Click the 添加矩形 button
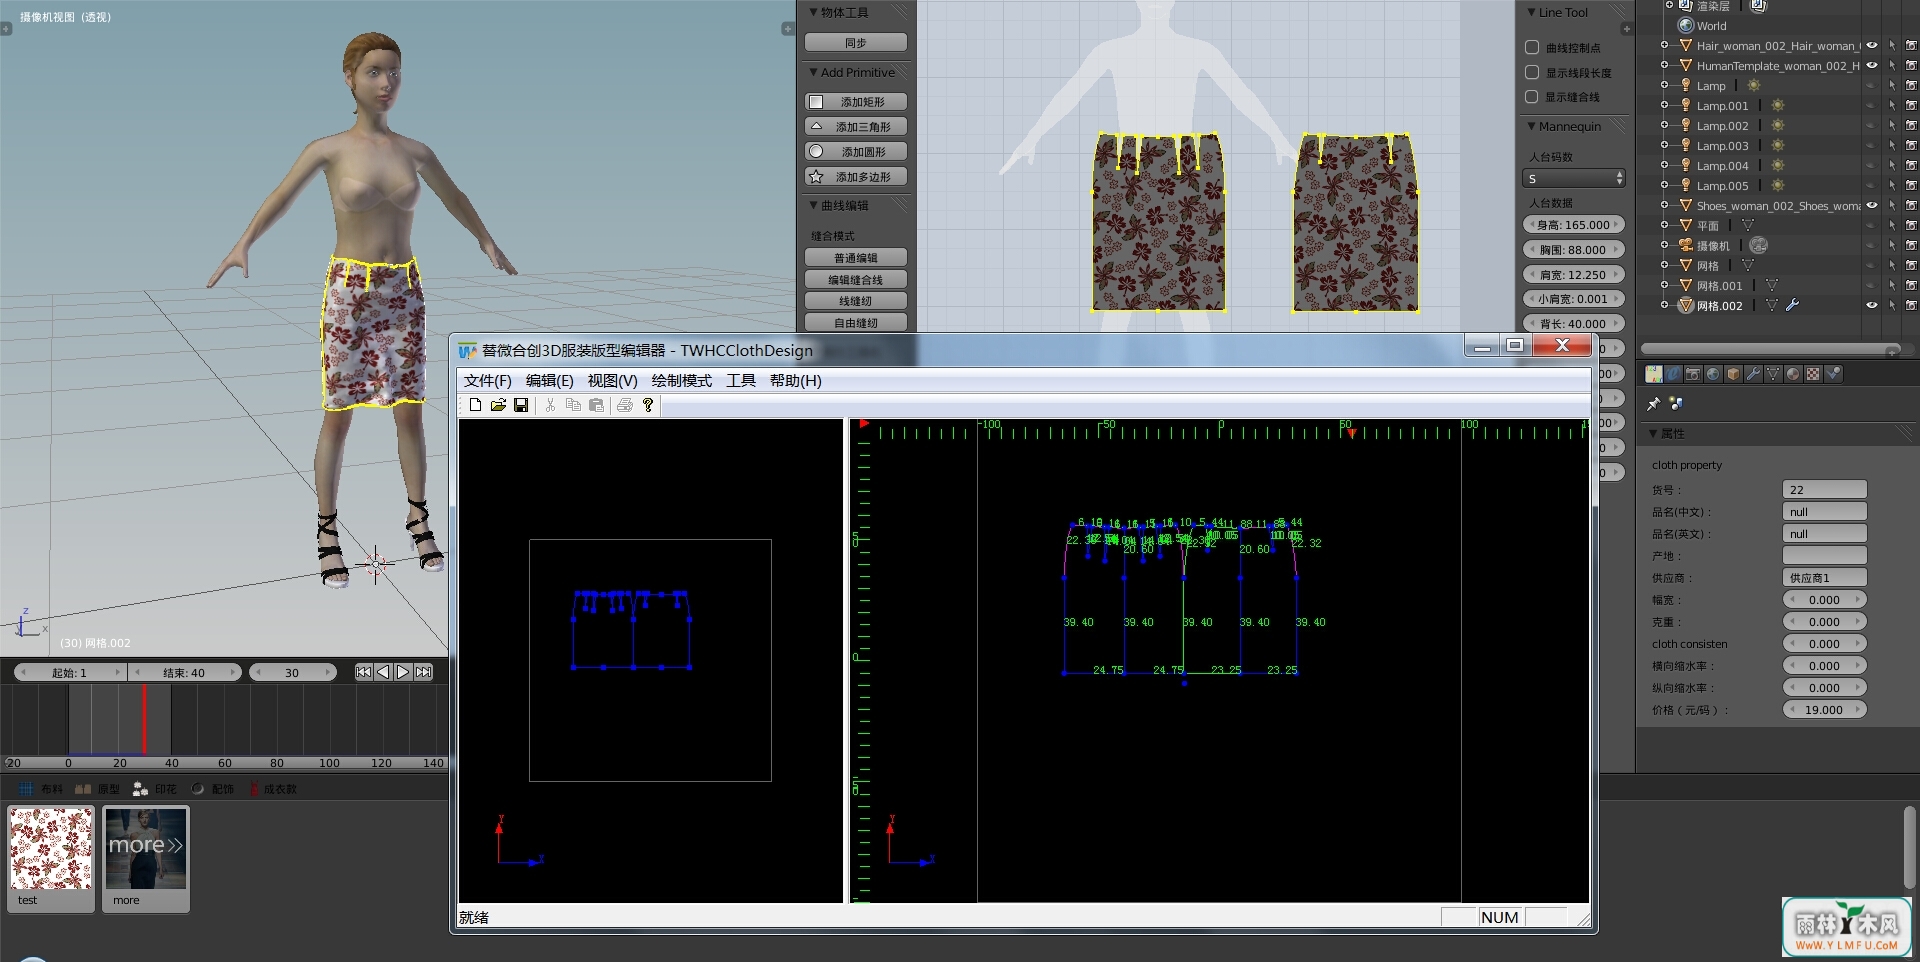This screenshot has width=1920, height=962. (856, 102)
